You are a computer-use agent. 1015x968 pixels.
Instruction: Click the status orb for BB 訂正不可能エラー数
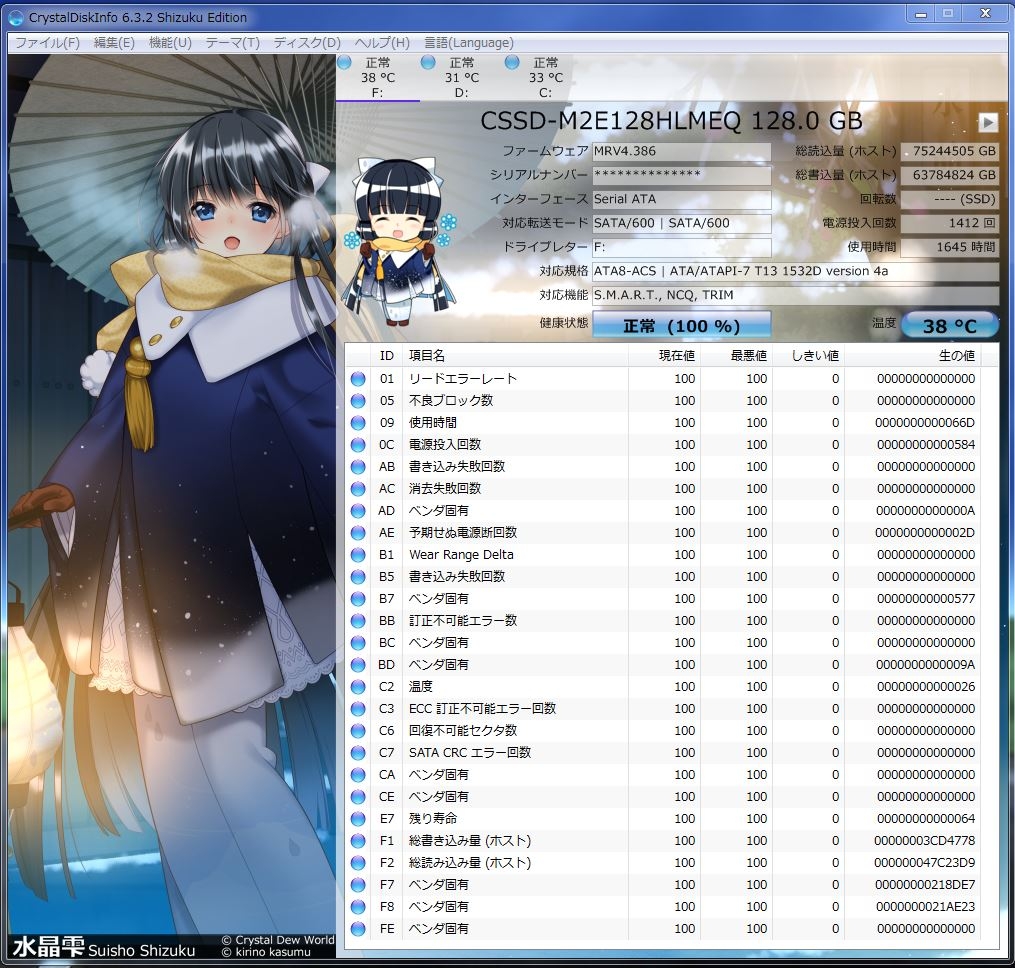(x=358, y=621)
